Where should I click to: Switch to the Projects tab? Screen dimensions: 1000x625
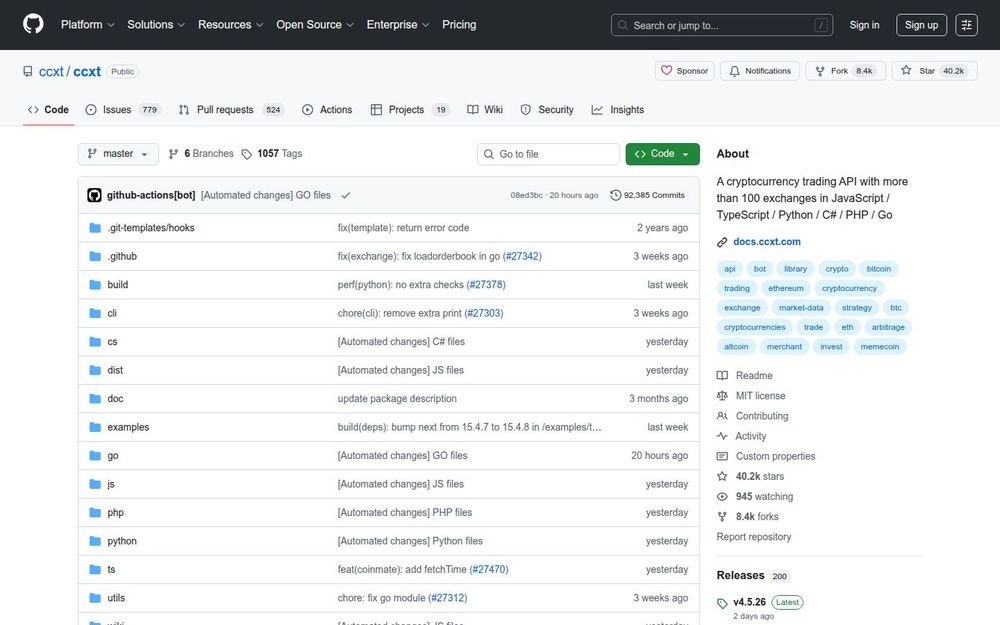point(410,110)
